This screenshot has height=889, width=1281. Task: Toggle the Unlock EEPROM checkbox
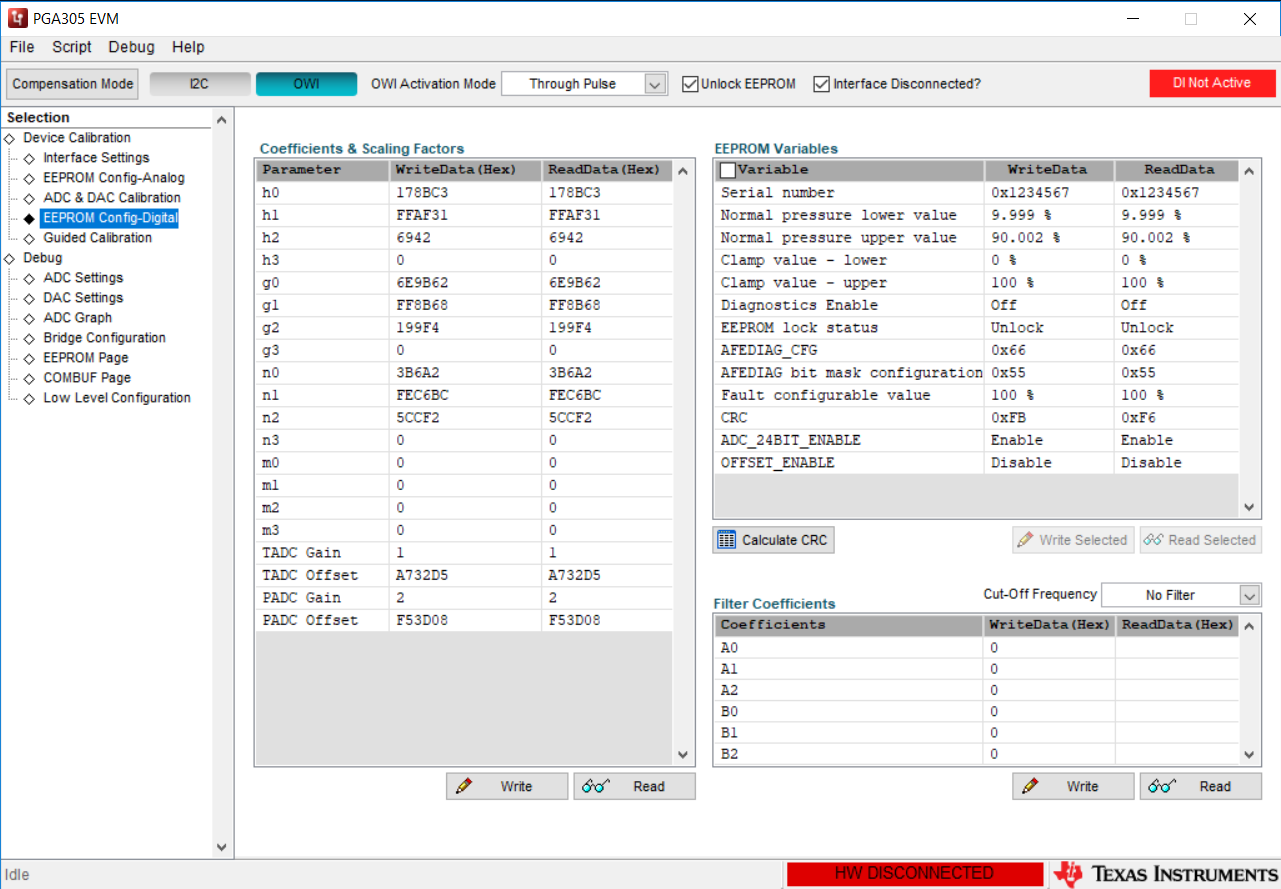click(690, 84)
